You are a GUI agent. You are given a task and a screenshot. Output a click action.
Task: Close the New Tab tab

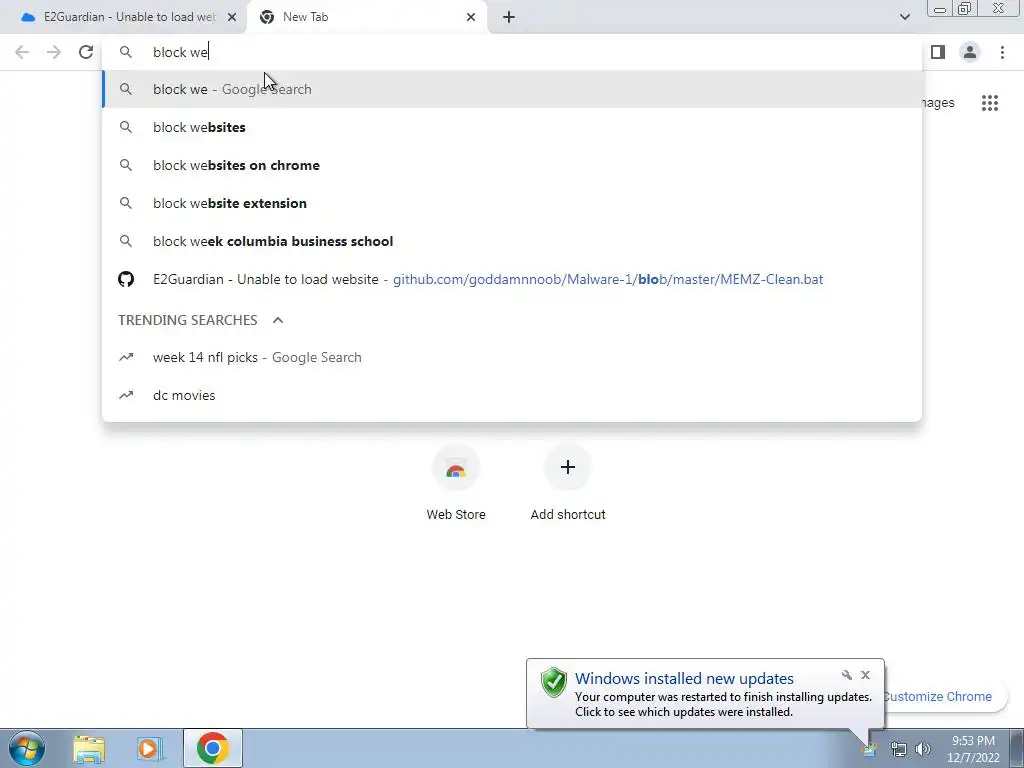pos(471,17)
